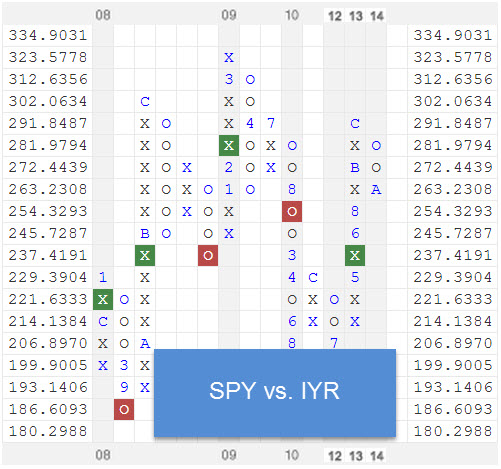Click the B in the 272.4439 row
The height and width of the screenshot is (469, 501).
[x=355, y=167]
